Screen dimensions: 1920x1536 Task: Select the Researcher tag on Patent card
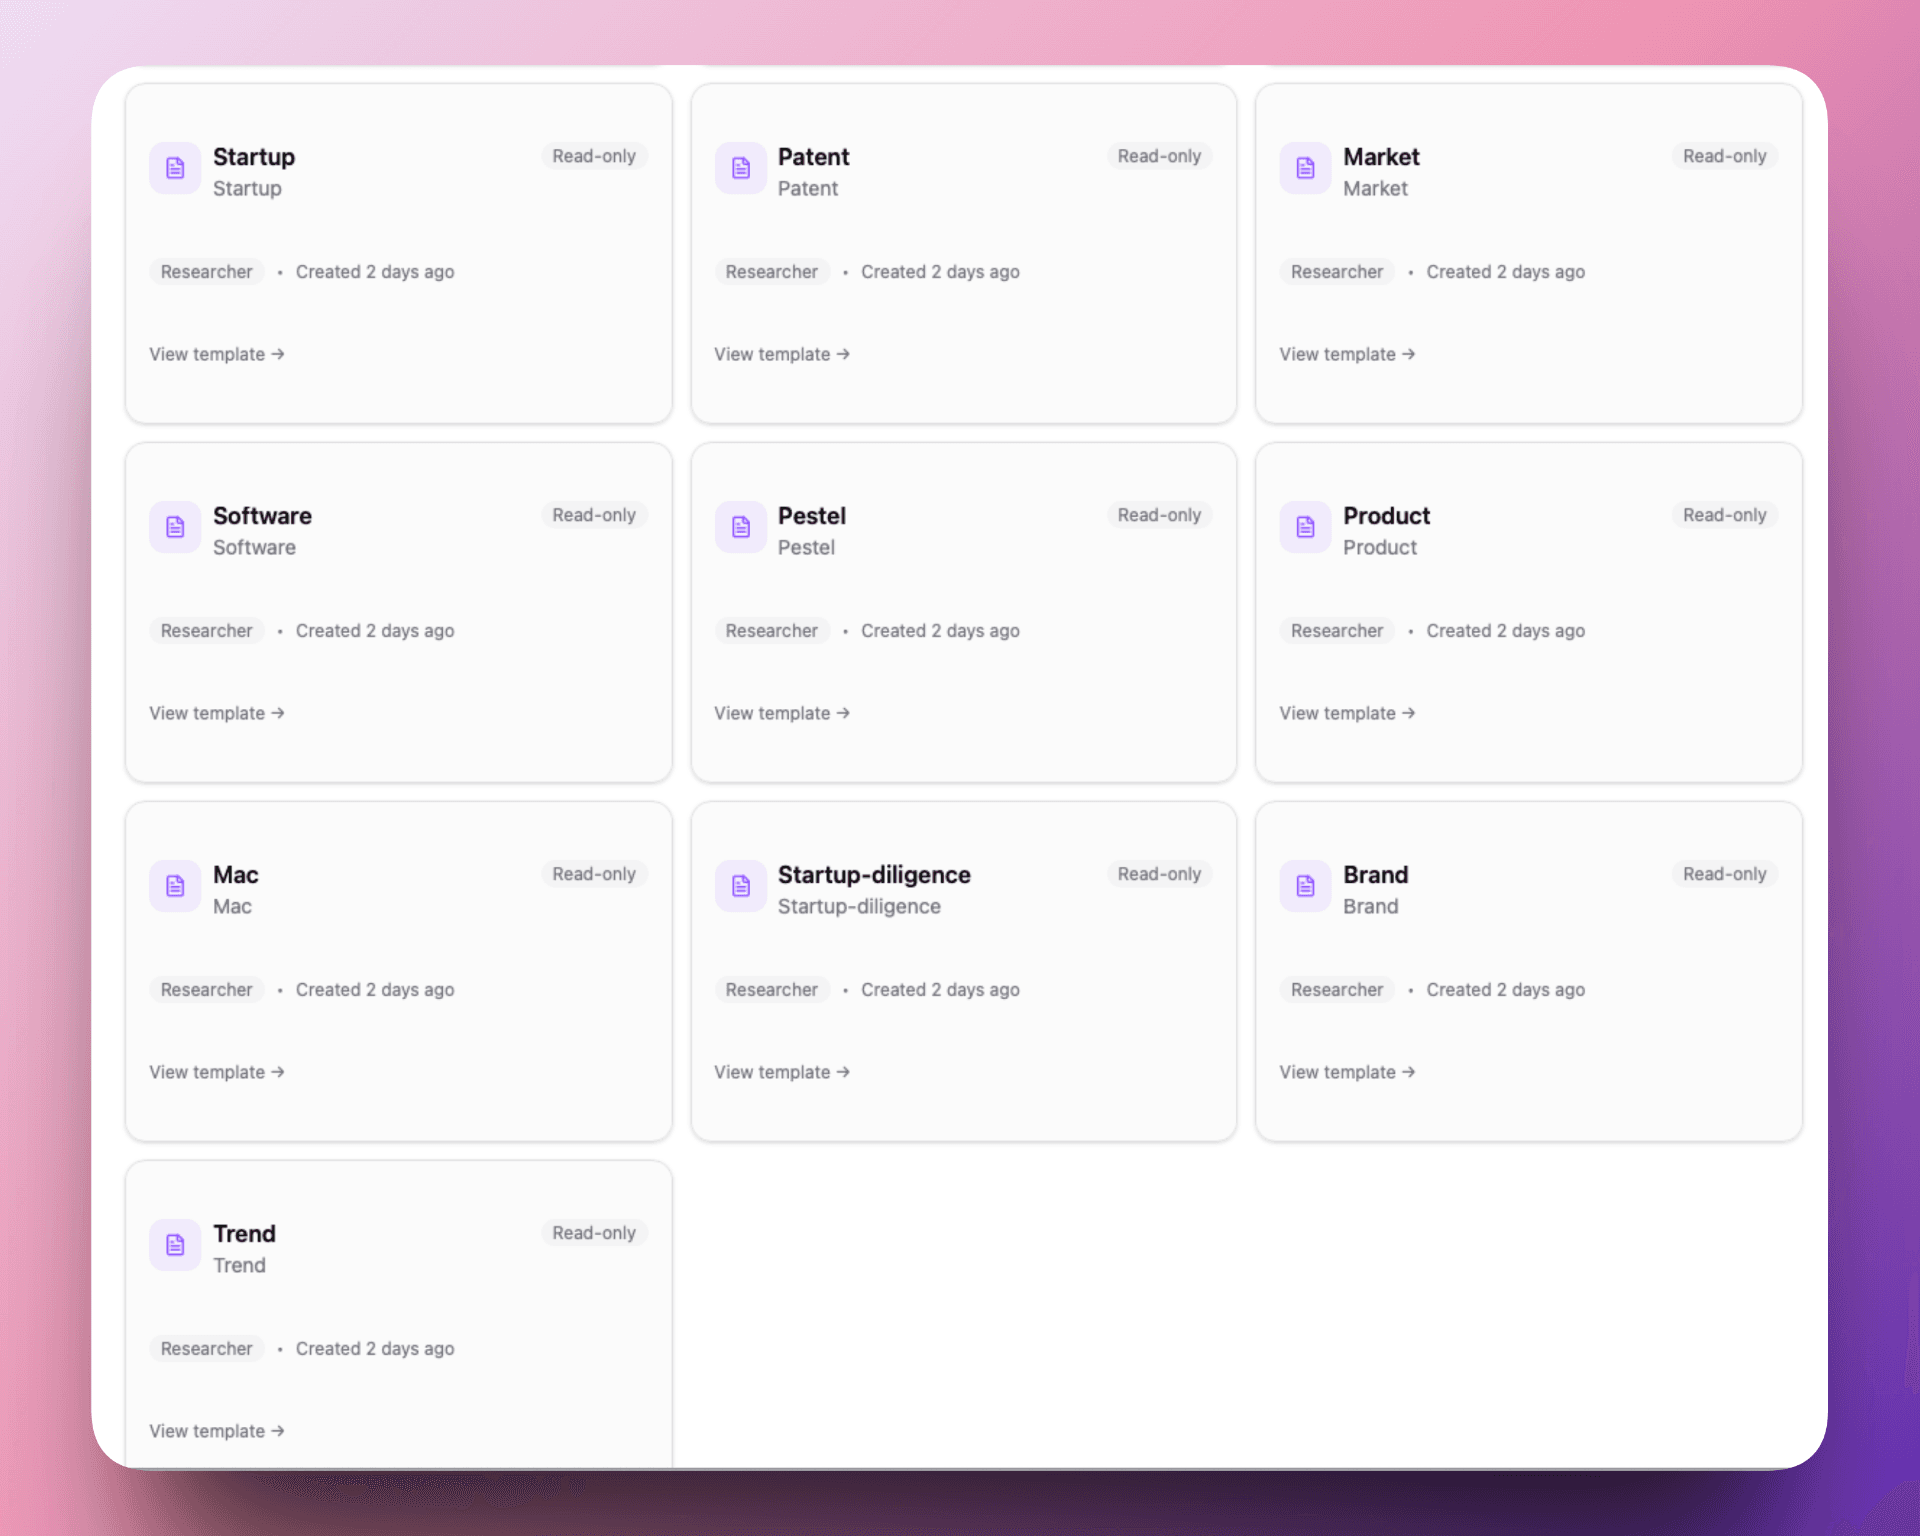point(771,271)
